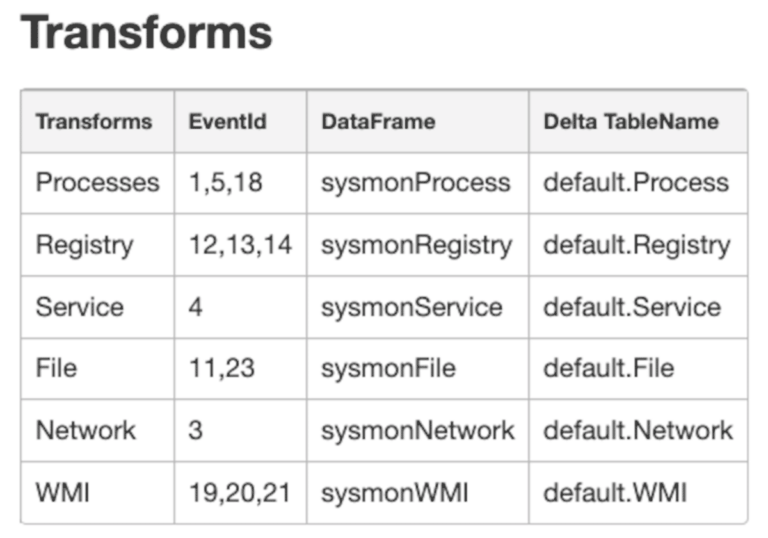
Task: Select the Transforms column header
Action: 94,122
